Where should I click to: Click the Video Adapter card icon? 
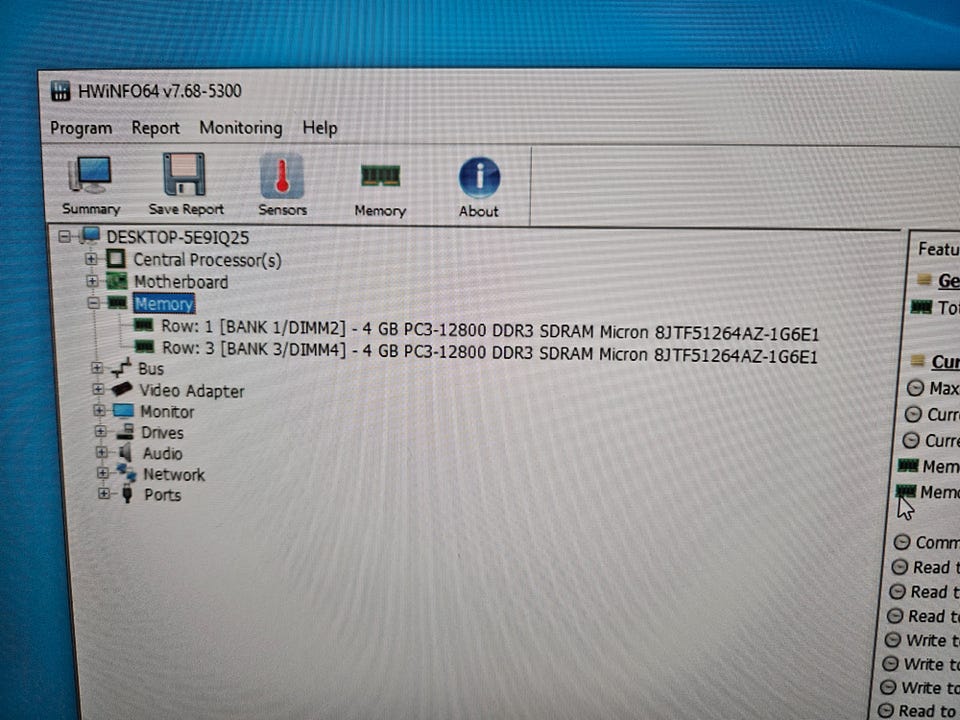tap(122, 389)
